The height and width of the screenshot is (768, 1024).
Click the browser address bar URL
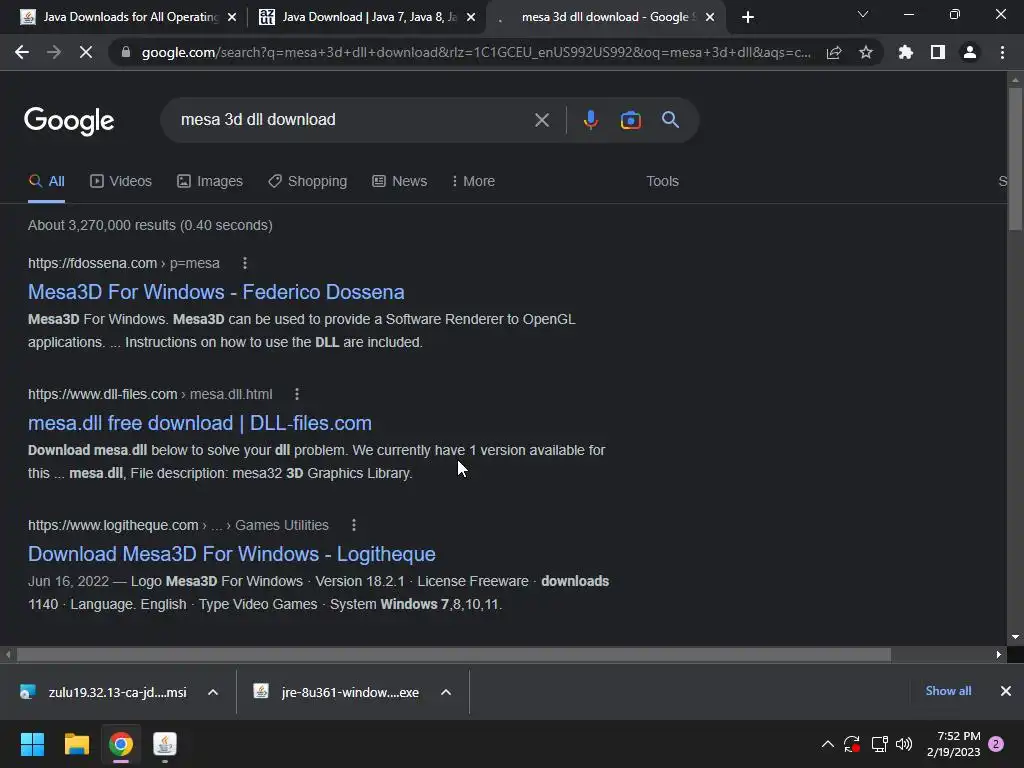click(x=476, y=52)
